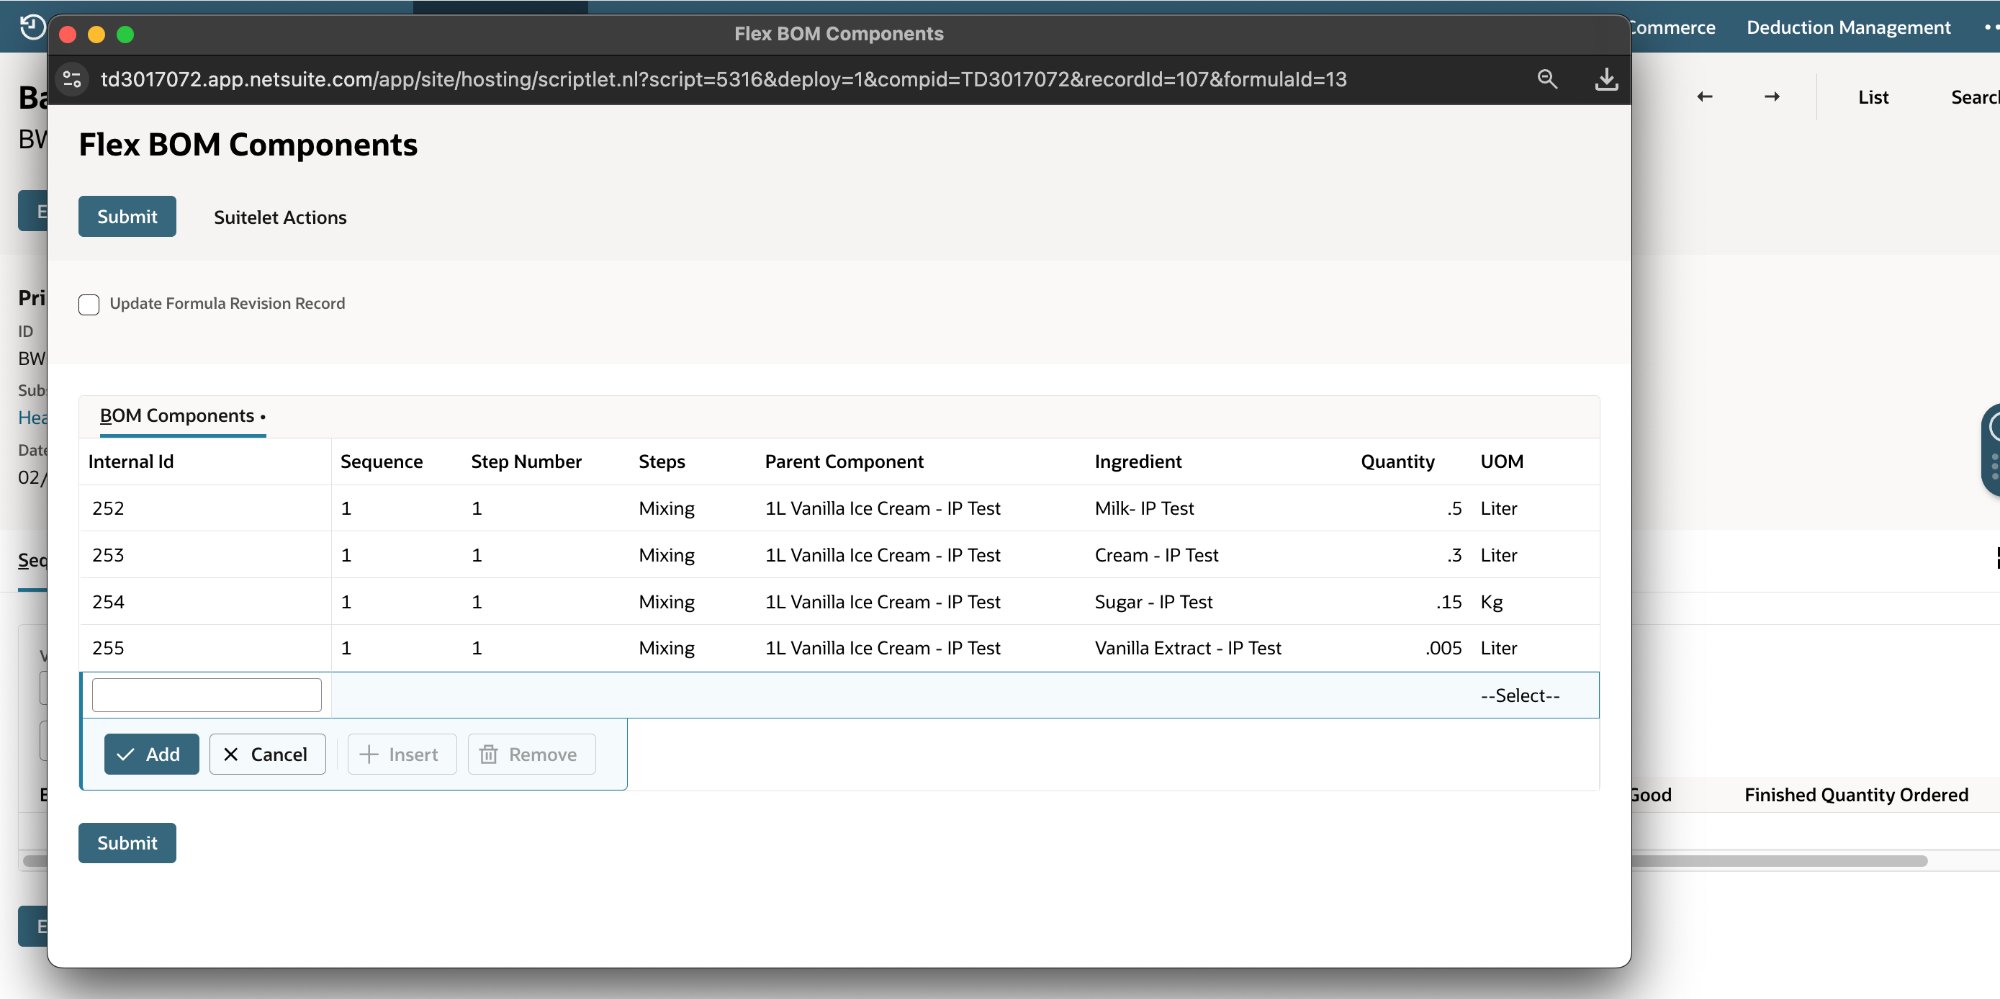Screen dimensions: 2000x999
Task: Click the top Submit button
Action: click(x=127, y=216)
